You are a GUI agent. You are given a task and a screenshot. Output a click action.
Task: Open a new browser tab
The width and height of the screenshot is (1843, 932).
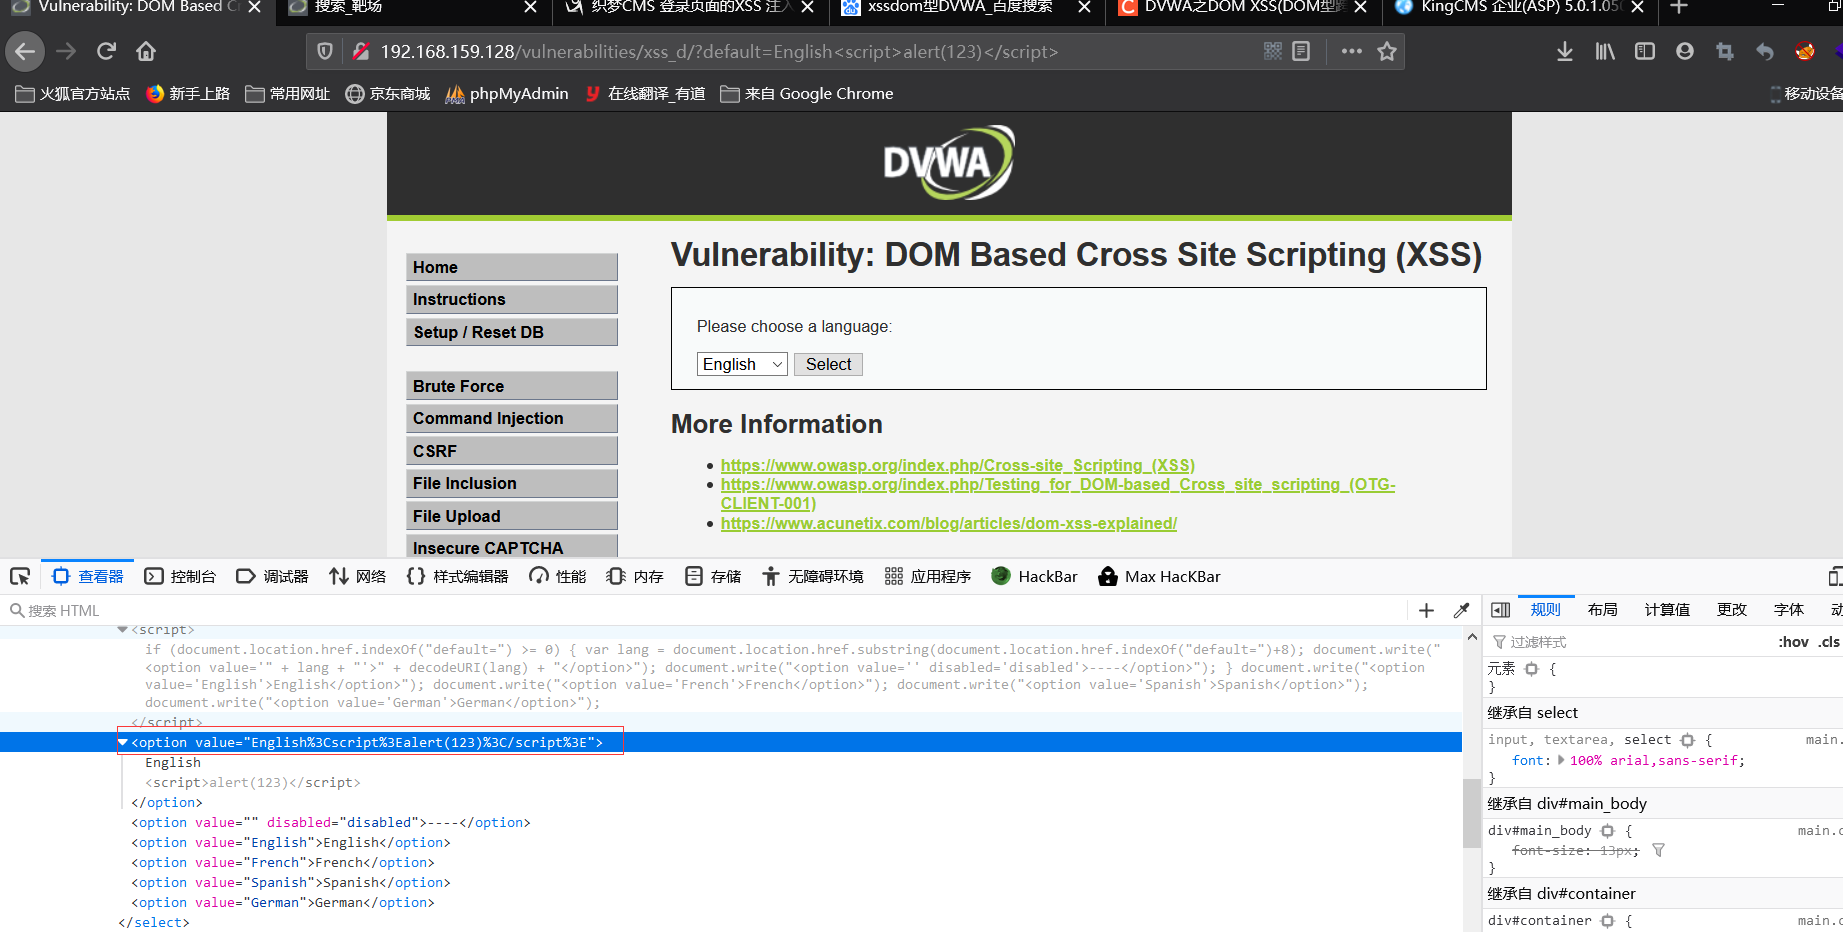pyautogui.click(x=1679, y=8)
